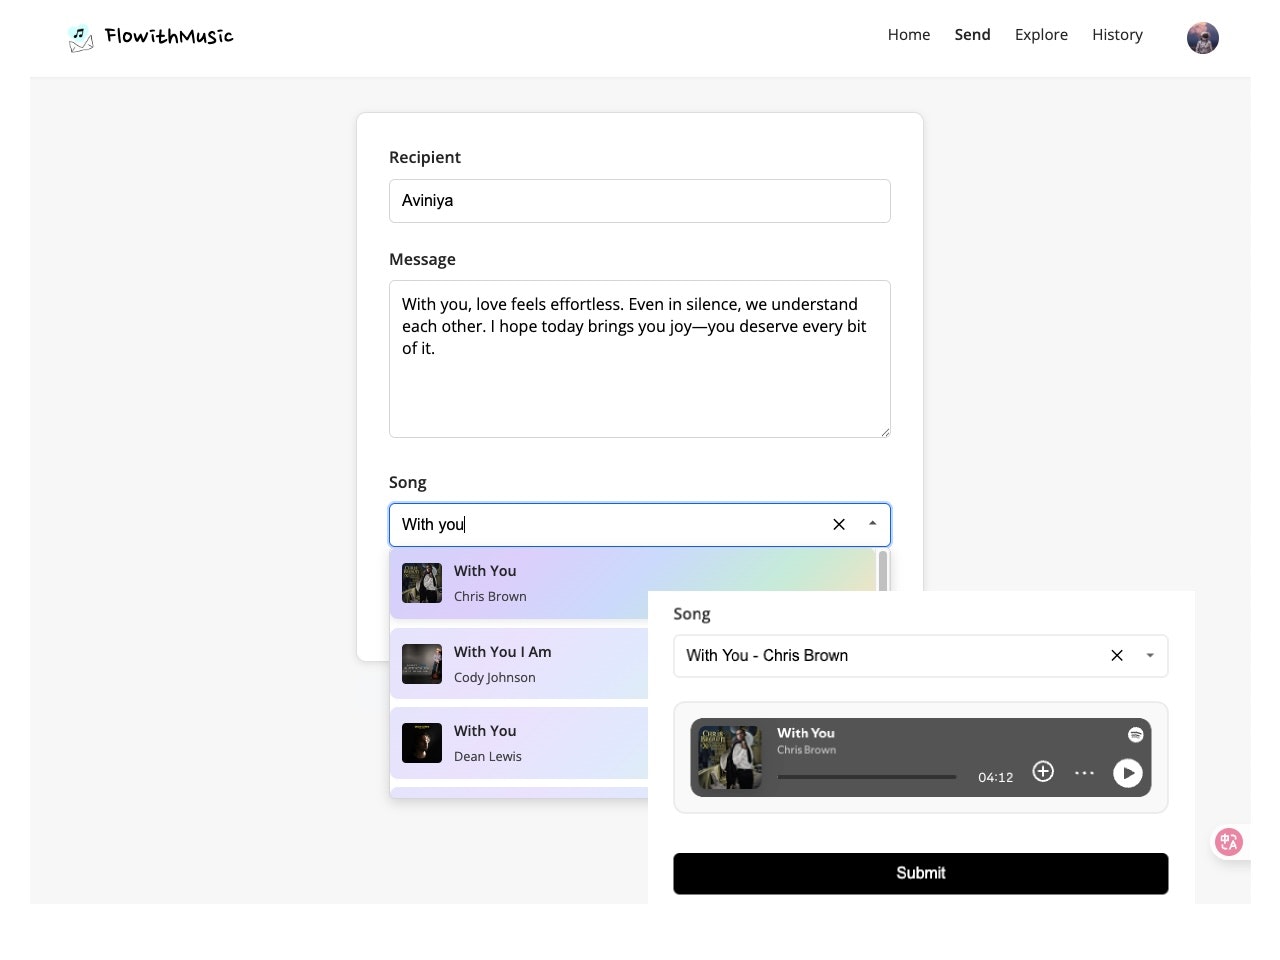Click into the Message text area
1280x960 pixels.
coord(639,359)
